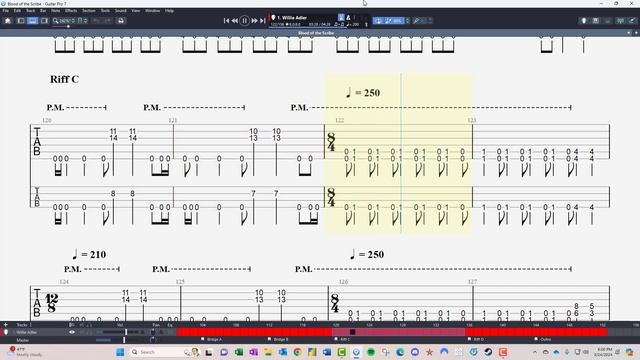Screen dimensions: 640x360
Task: Click the current bar block in track timeline
Action: pyautogui.click(x=353, y=332)
